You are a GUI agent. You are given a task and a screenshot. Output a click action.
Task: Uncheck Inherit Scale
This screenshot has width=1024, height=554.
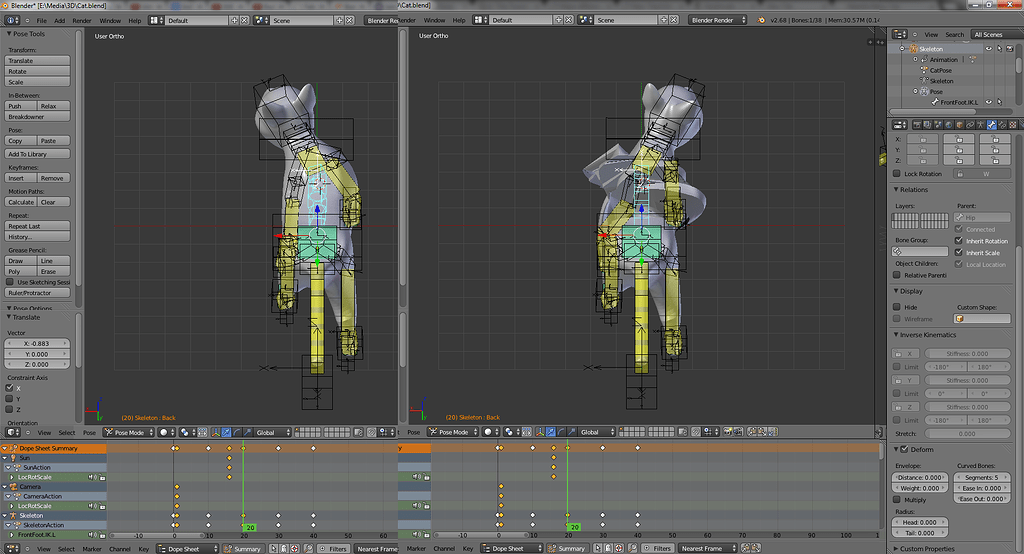point(959,253)
